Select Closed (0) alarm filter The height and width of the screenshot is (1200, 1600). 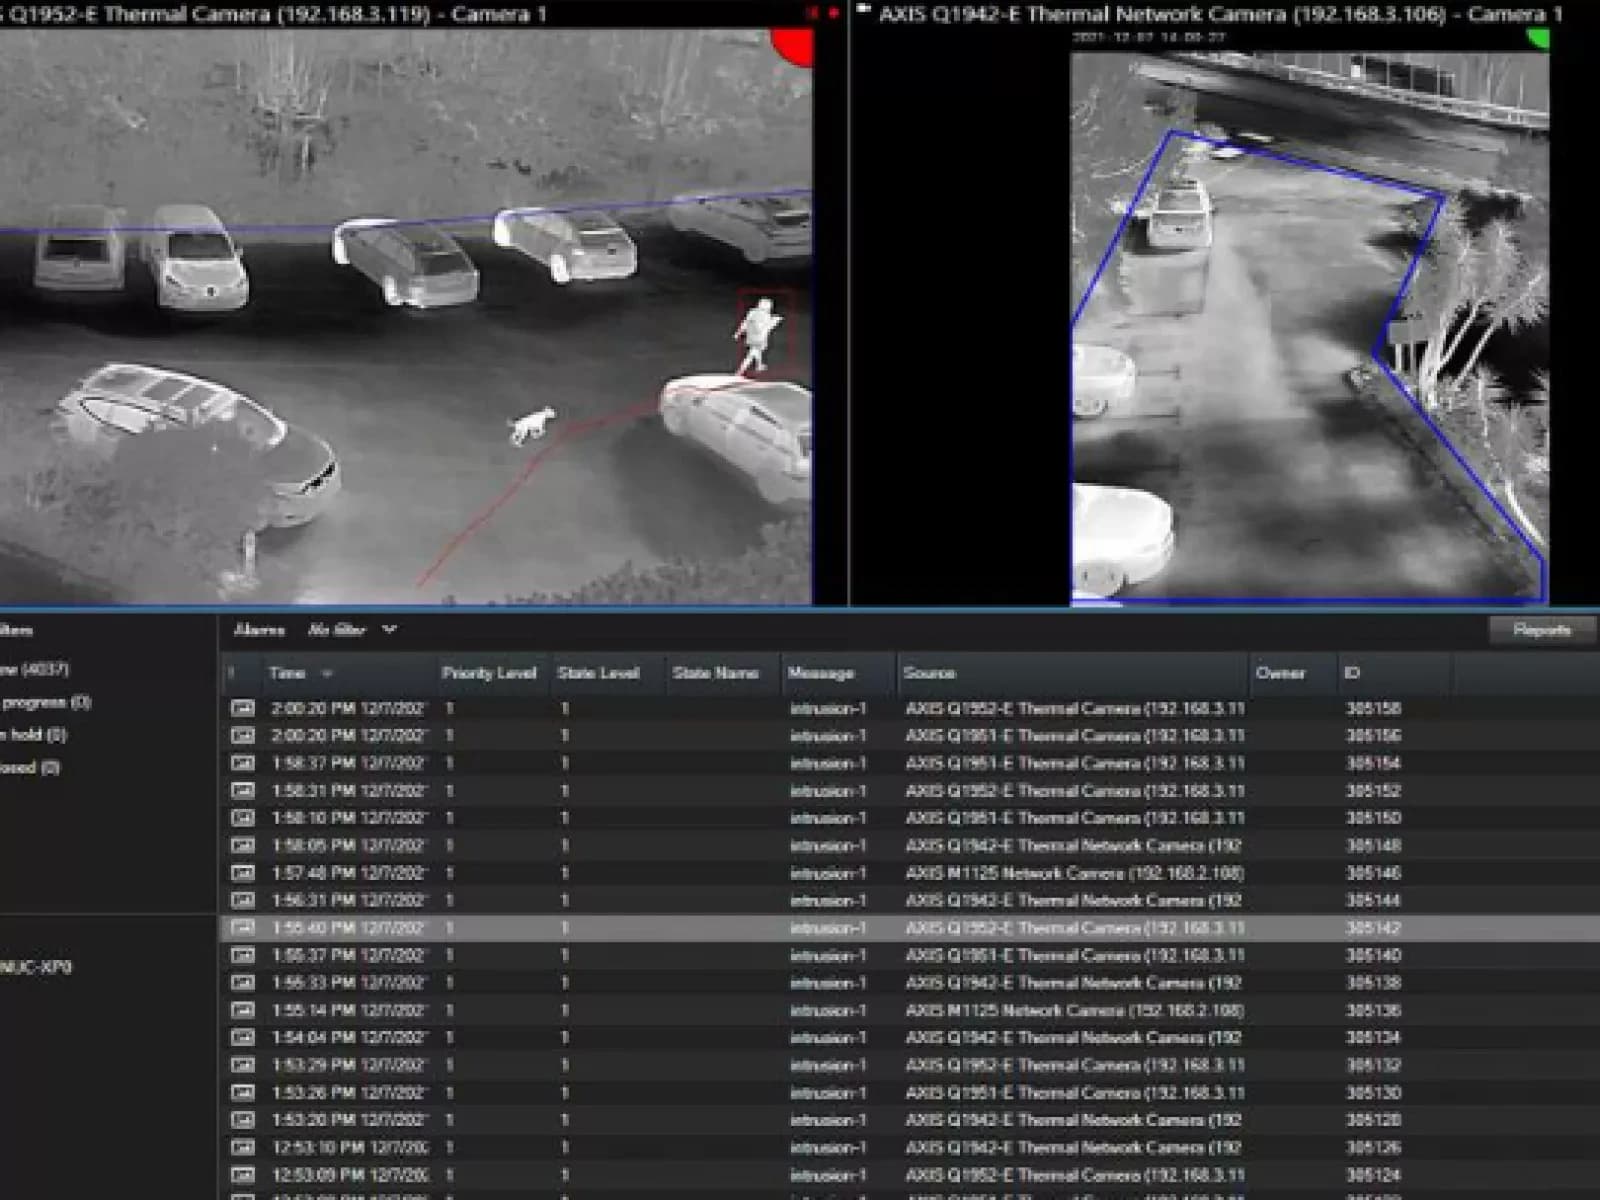(30, 768)
